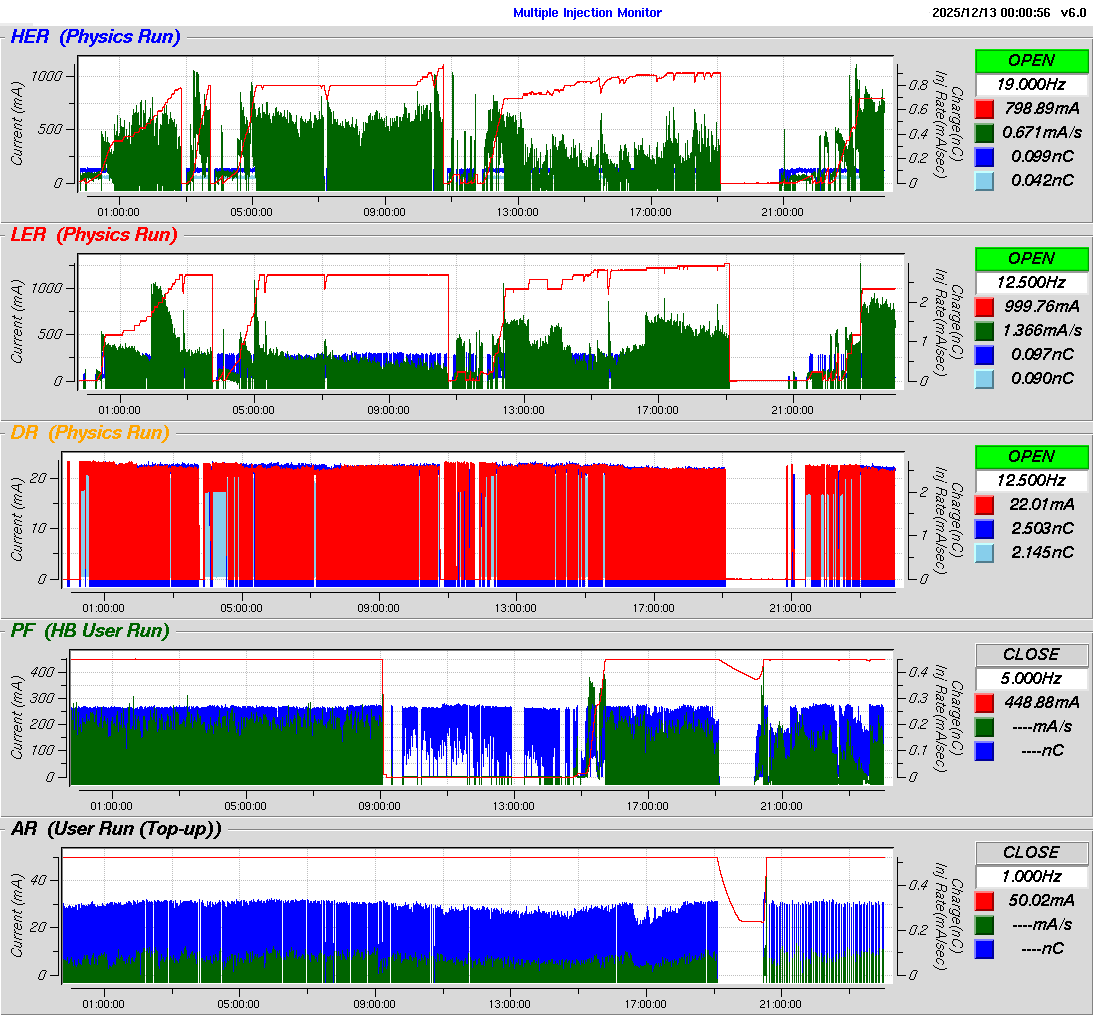Click the red swatch beside PF 448.88mA

coord(985,702)
